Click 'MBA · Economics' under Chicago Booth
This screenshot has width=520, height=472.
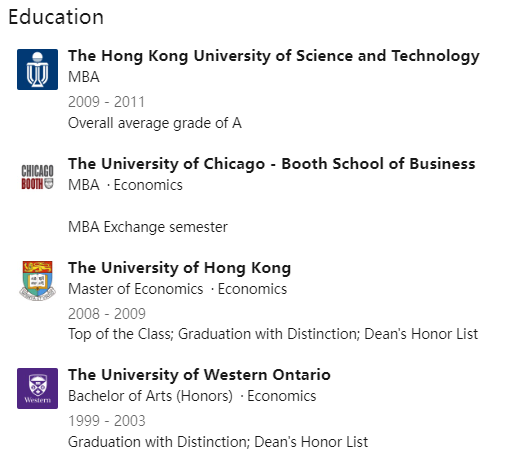click(125, 185)
